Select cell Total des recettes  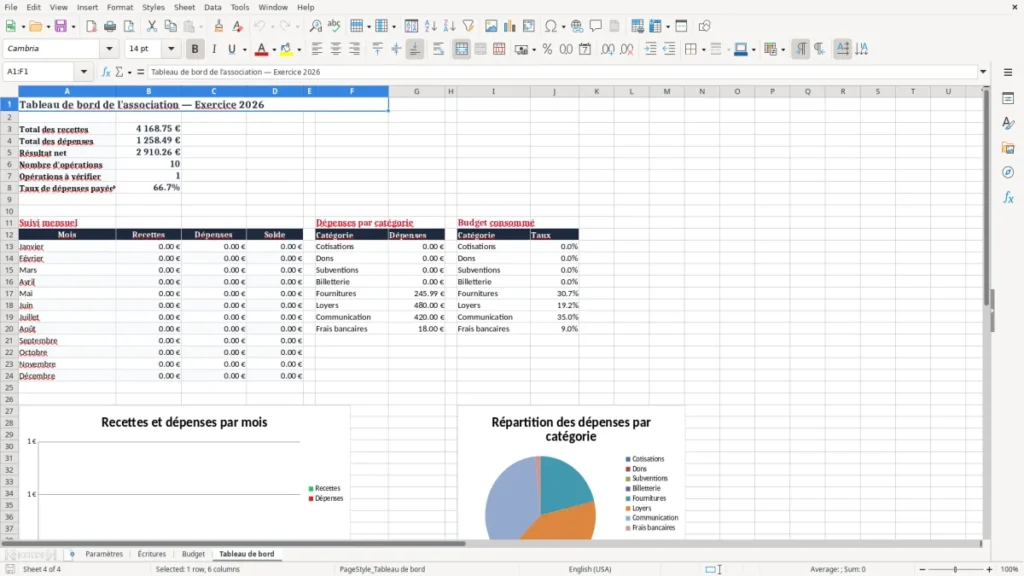67,129
